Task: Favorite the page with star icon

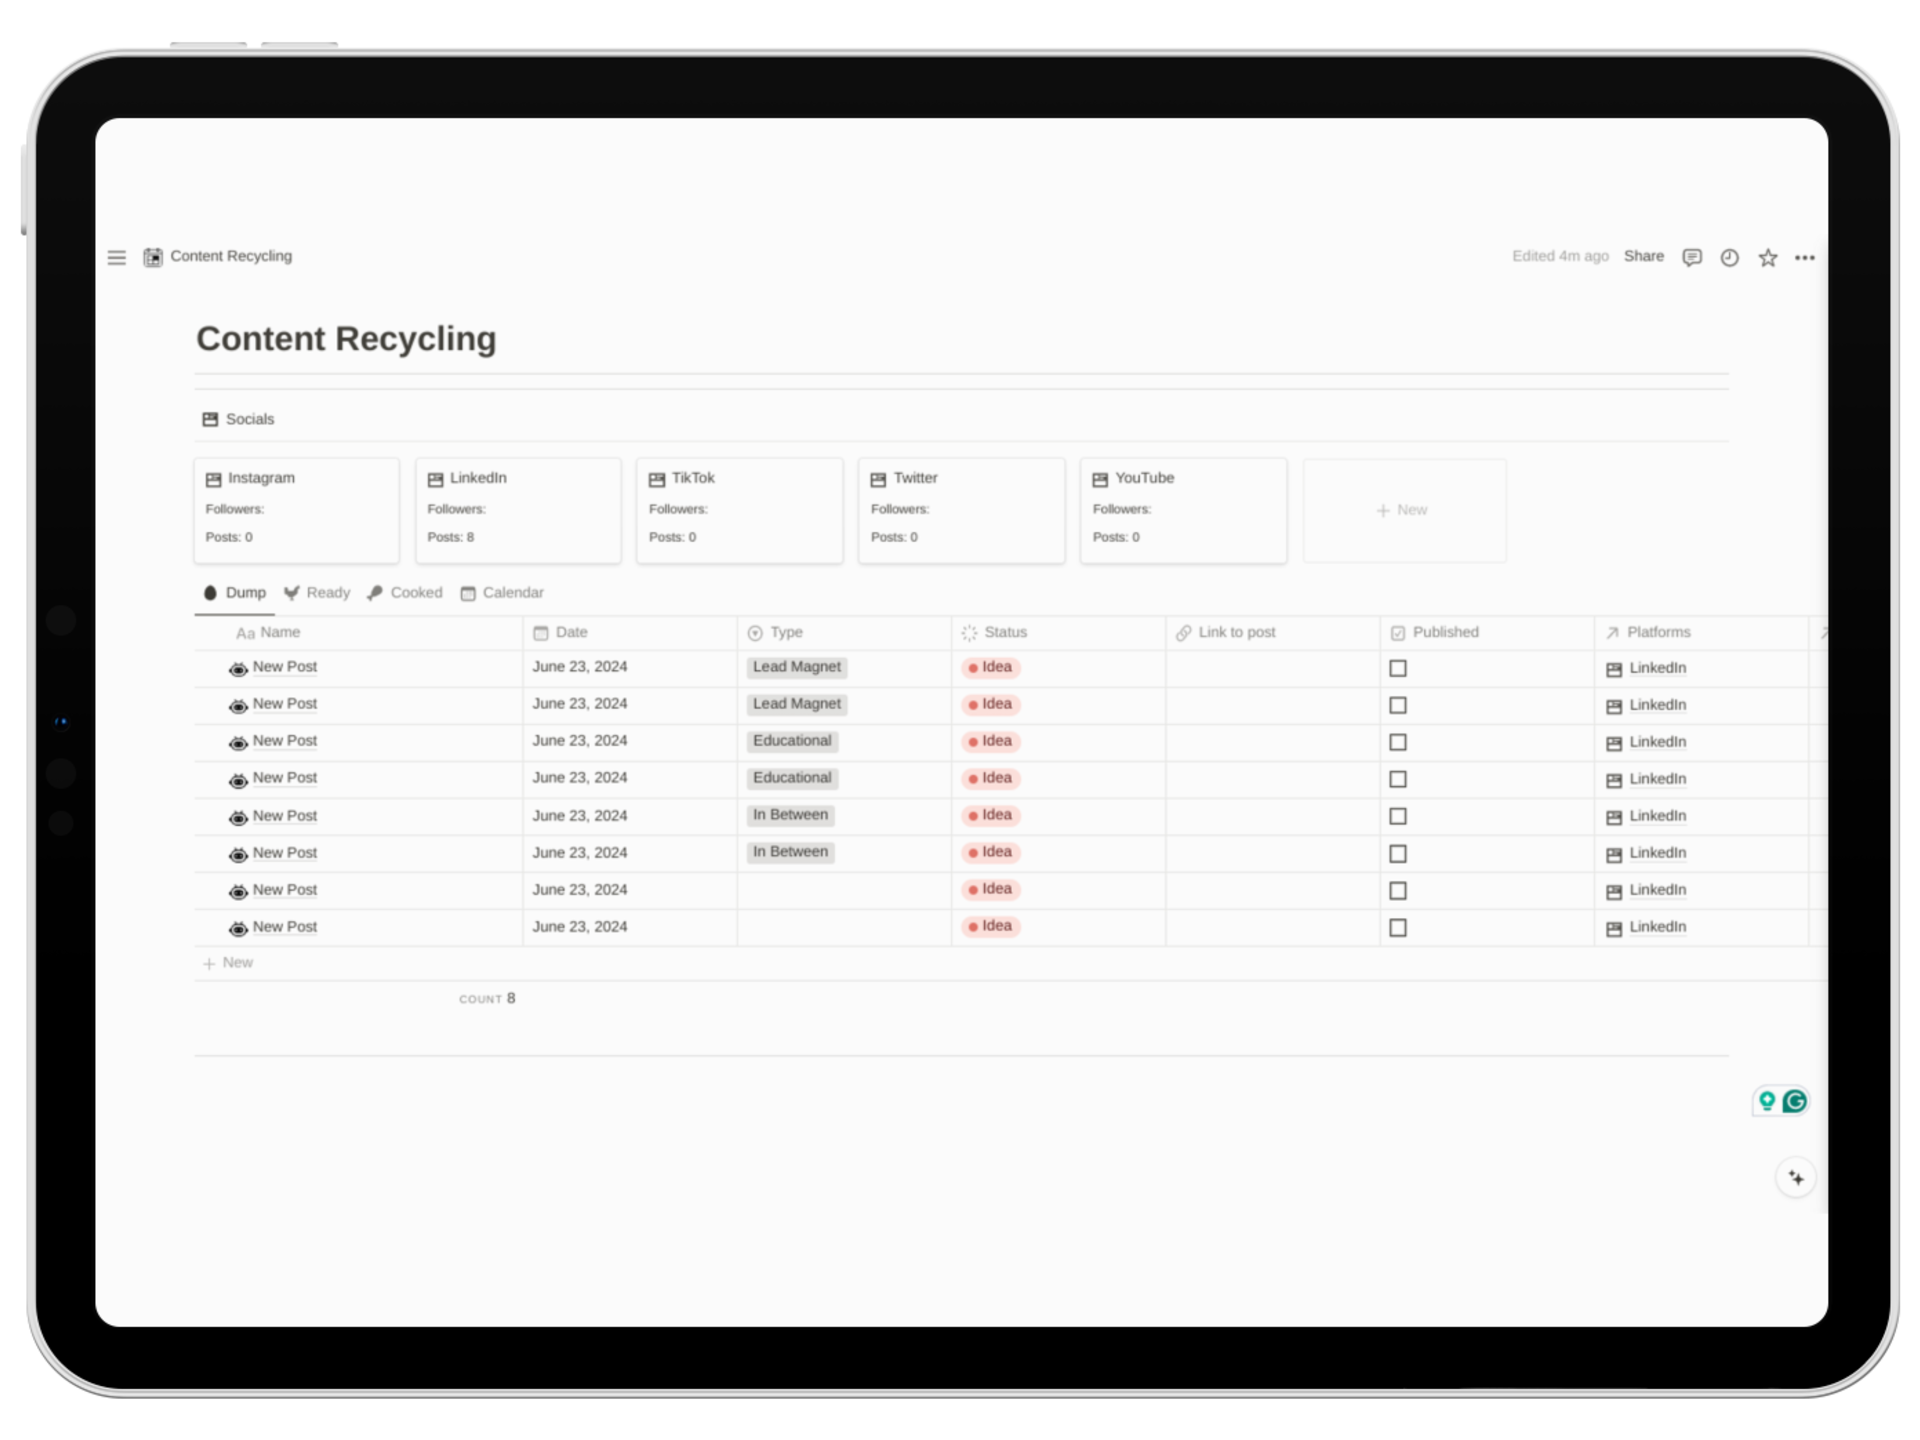Action: pyautogui.click(x=1767, y=258)
